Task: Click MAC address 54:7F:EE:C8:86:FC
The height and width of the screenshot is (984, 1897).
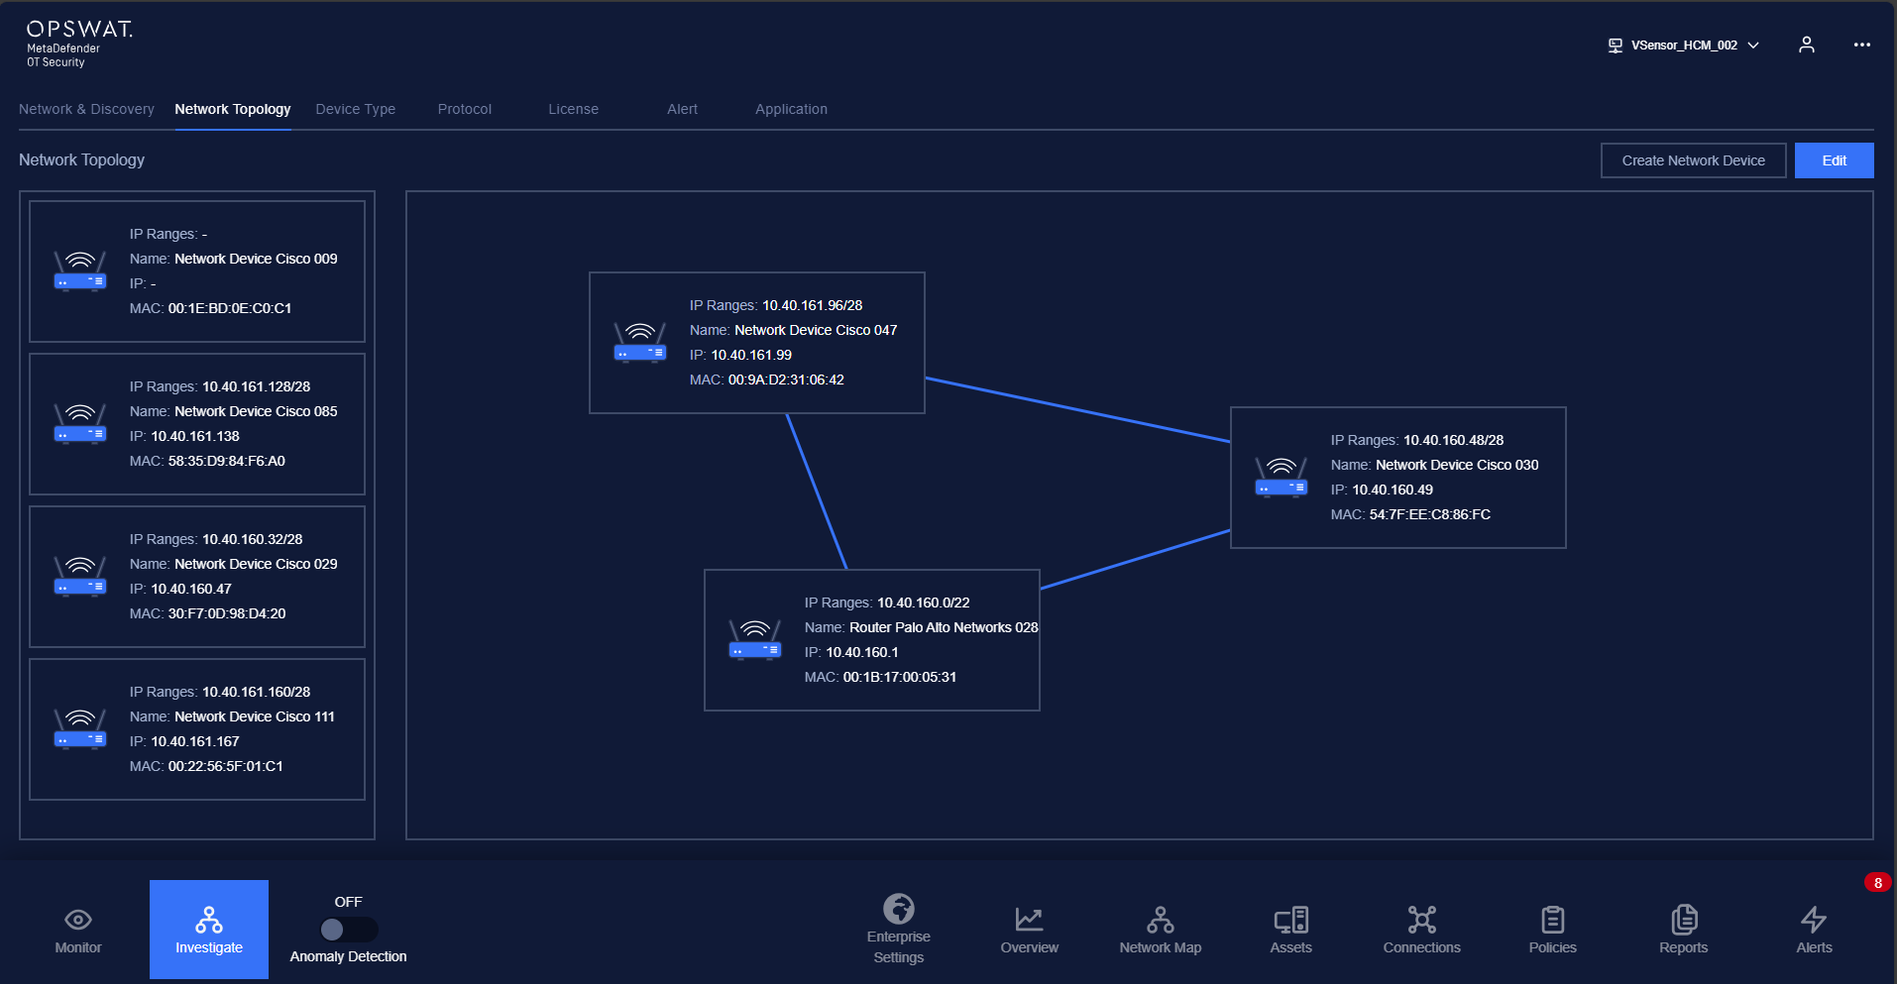Action: pos(1430,514)
